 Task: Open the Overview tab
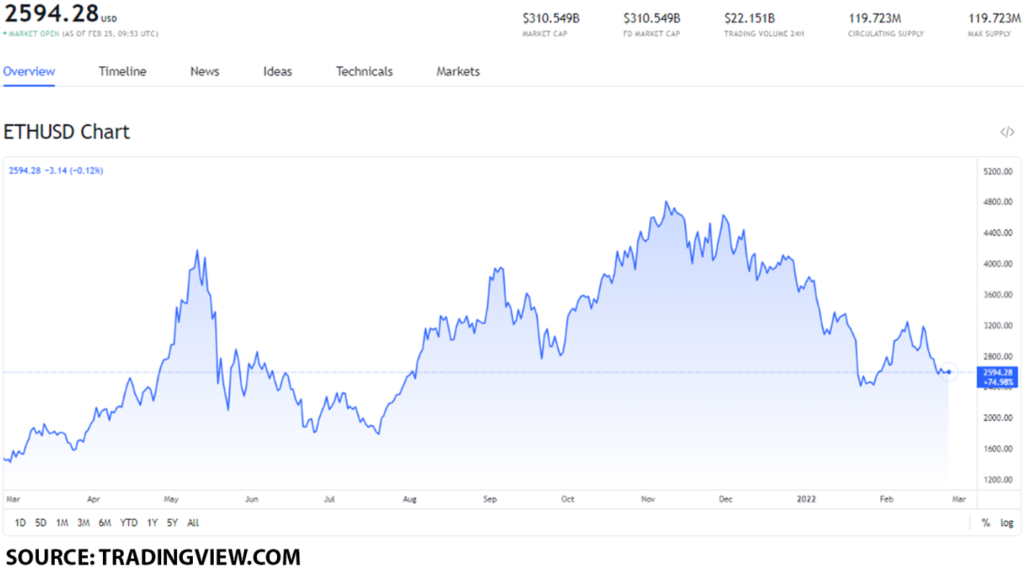29,71
